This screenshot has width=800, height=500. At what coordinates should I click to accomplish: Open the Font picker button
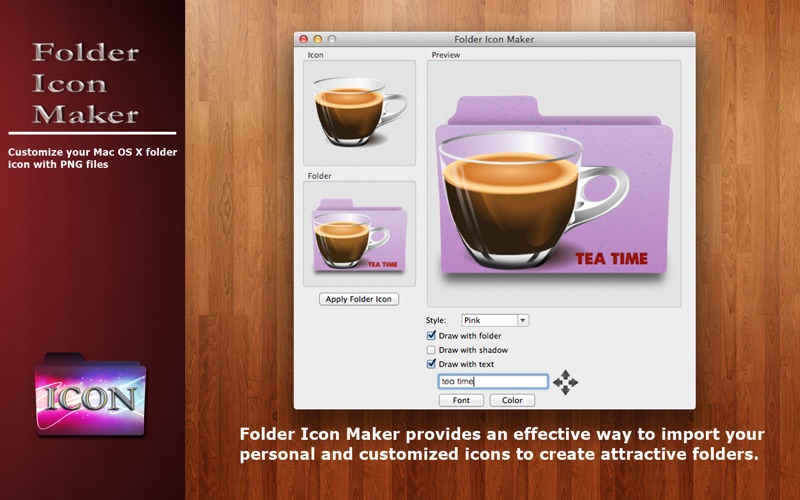tap(461, 400)
